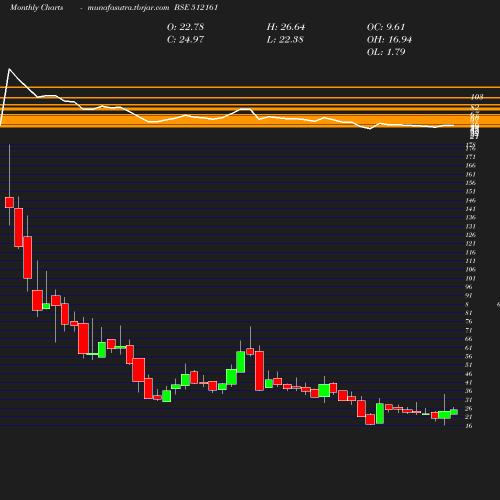This screenshot has width=500, height=500.
Task: Click price axis label 171
Action: click(470, 157)
